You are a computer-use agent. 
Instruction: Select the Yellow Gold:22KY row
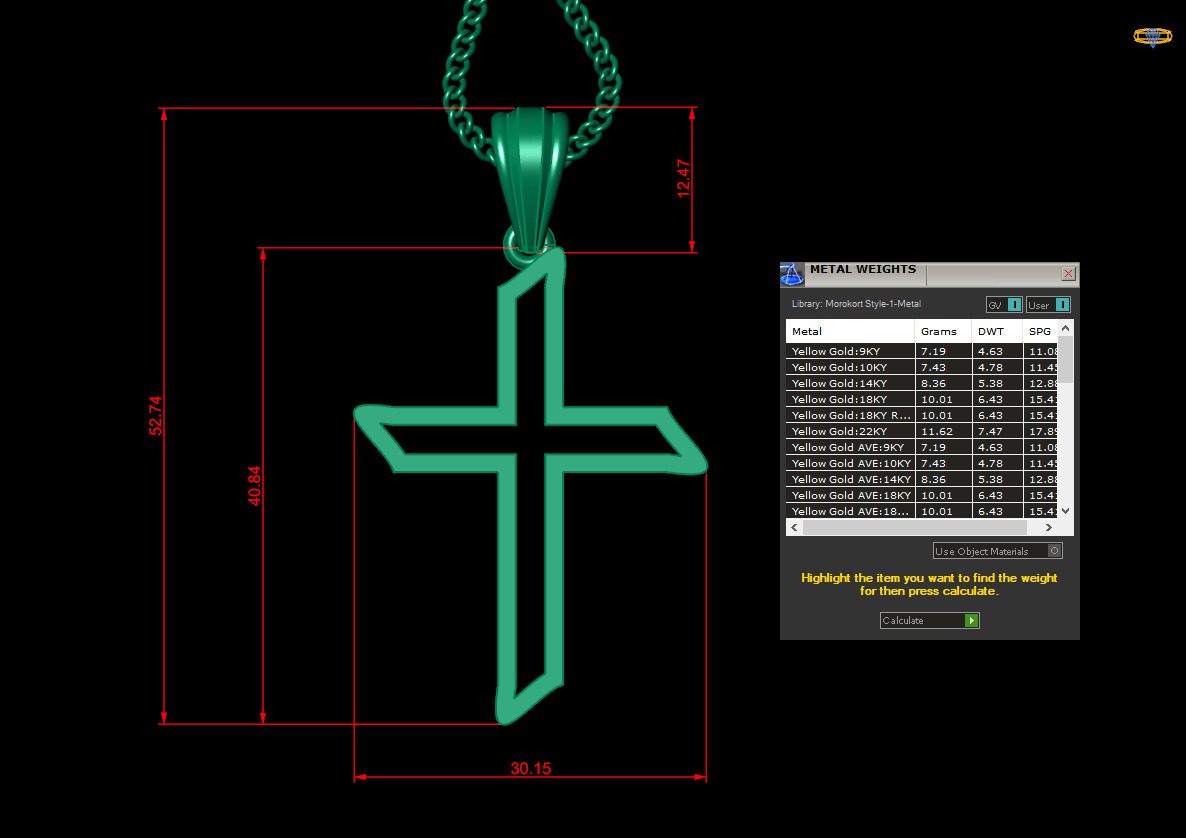921,431
